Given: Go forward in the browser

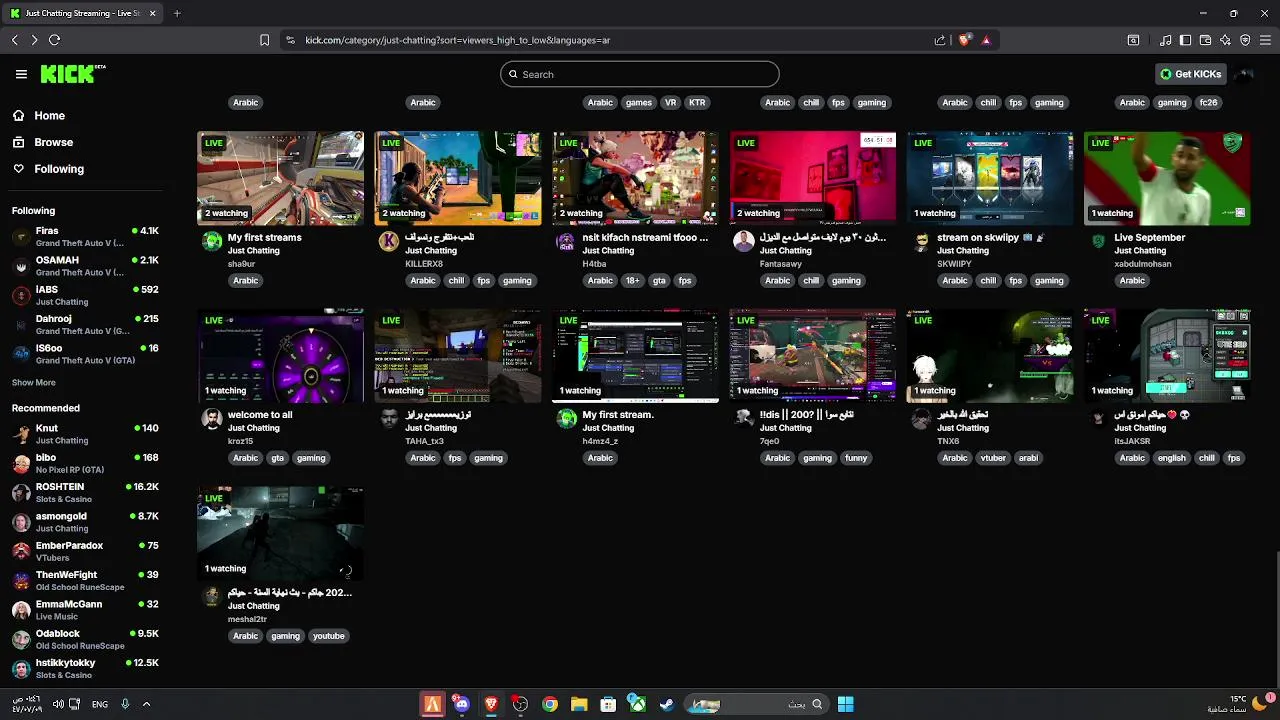Looking at the screenshot, I should [34, 40].
